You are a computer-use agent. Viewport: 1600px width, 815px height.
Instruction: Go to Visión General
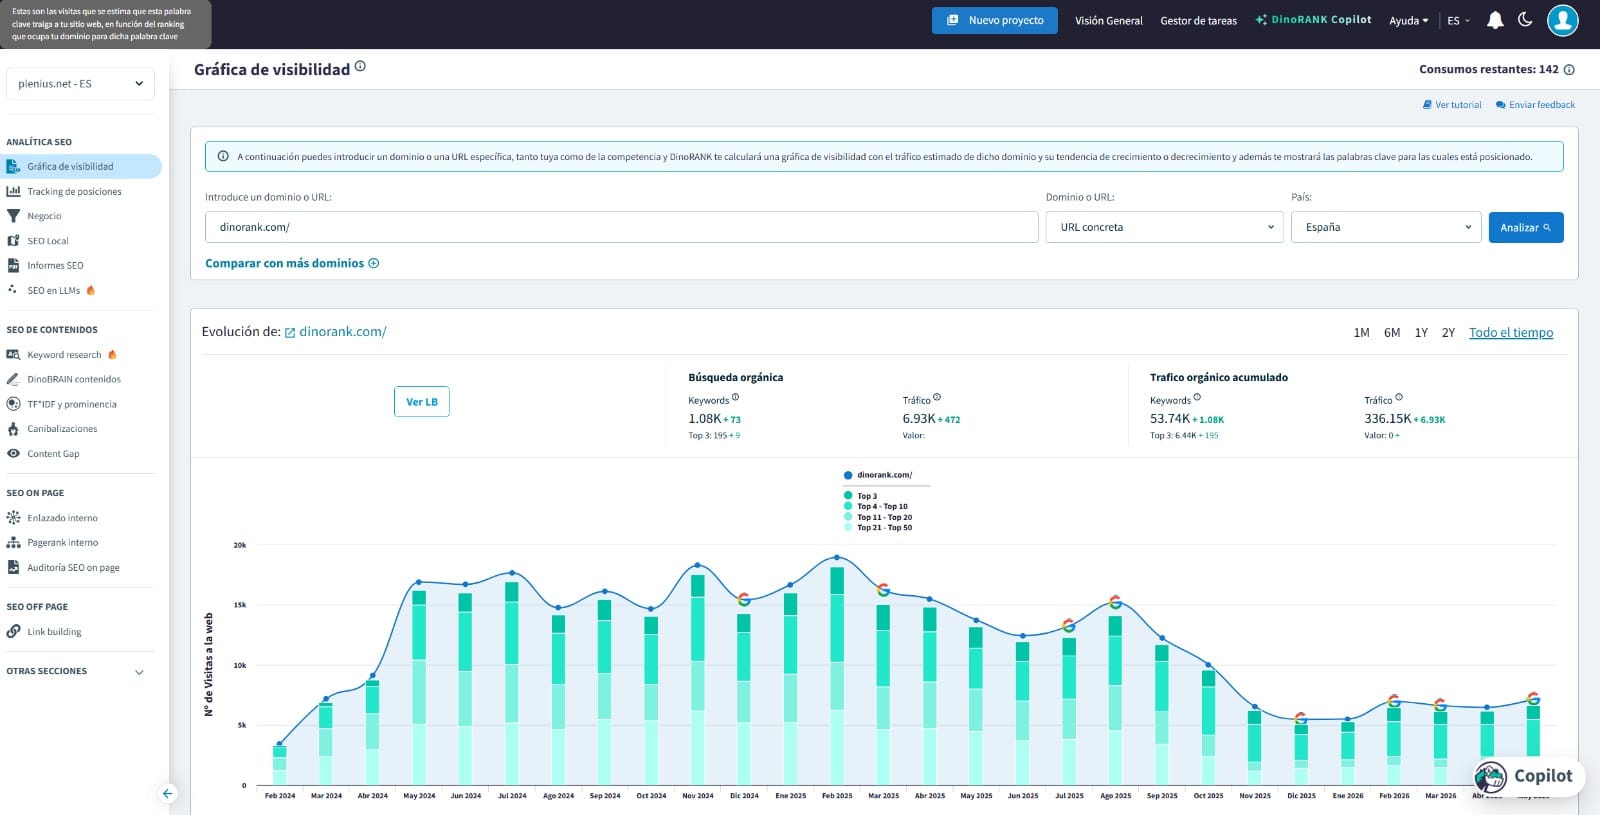coord(1108,20)
